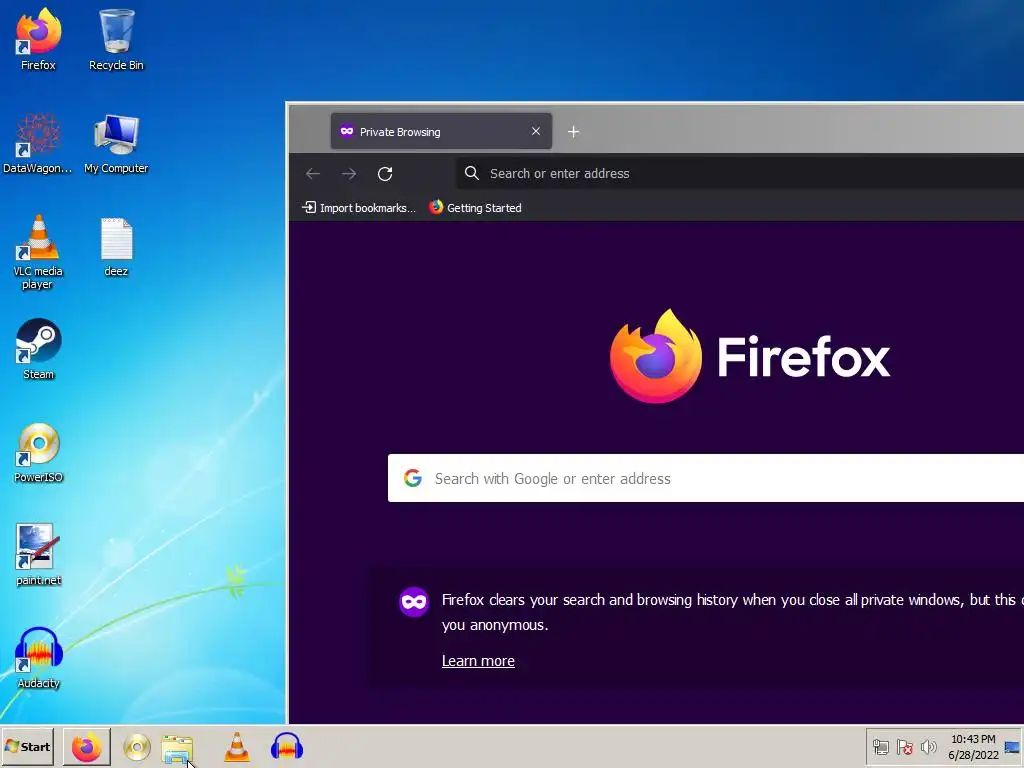Select the VLC media player shortcut
This screenshot has height=768, width=1024.
tap(38, 252)
